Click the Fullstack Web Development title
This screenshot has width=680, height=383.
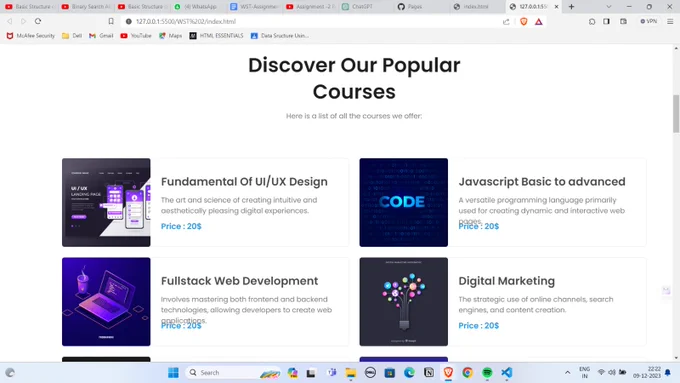point(239,281)
